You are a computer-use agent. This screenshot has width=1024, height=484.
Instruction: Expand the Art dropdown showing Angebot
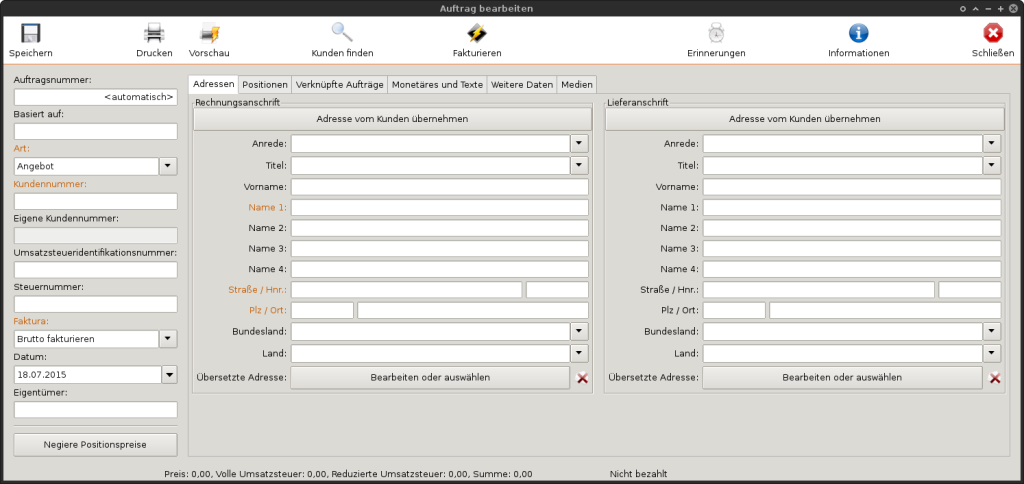tap(168, 167)
